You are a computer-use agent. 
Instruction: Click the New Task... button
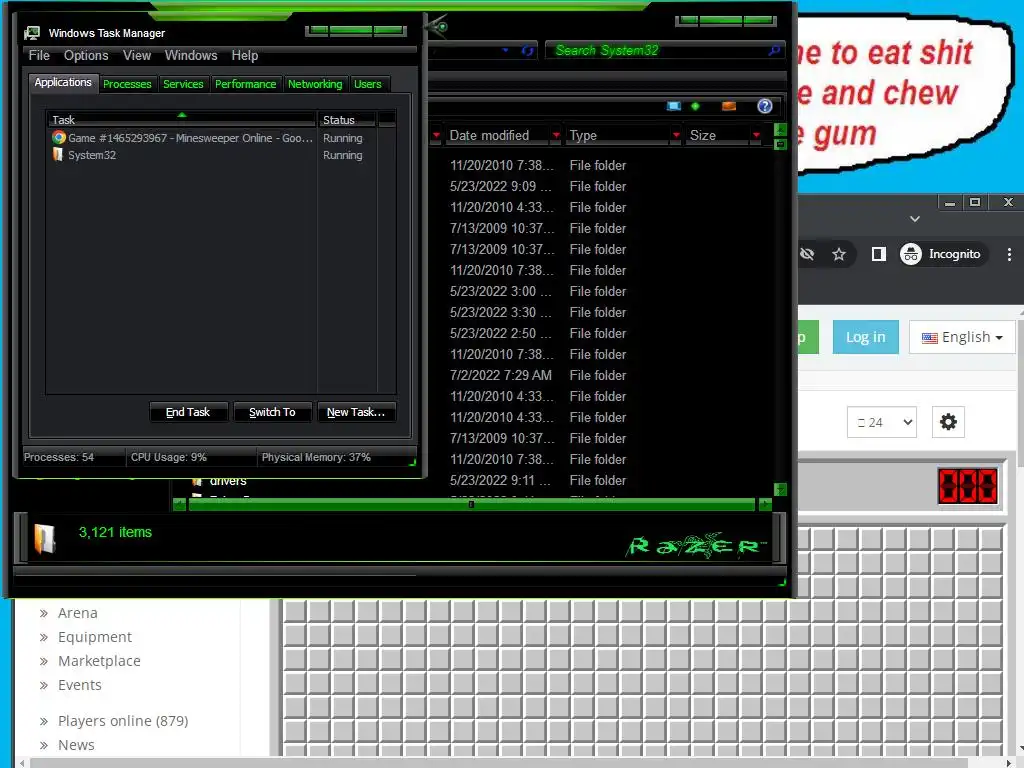(x=356, y=412)
